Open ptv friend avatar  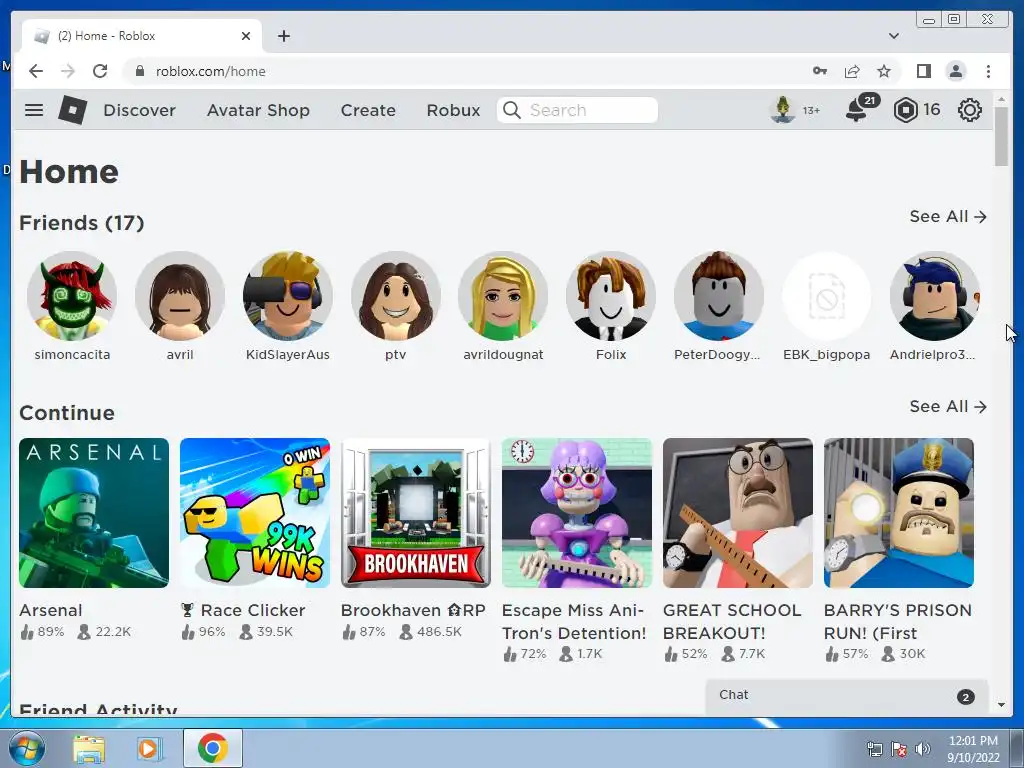(396, 296)
